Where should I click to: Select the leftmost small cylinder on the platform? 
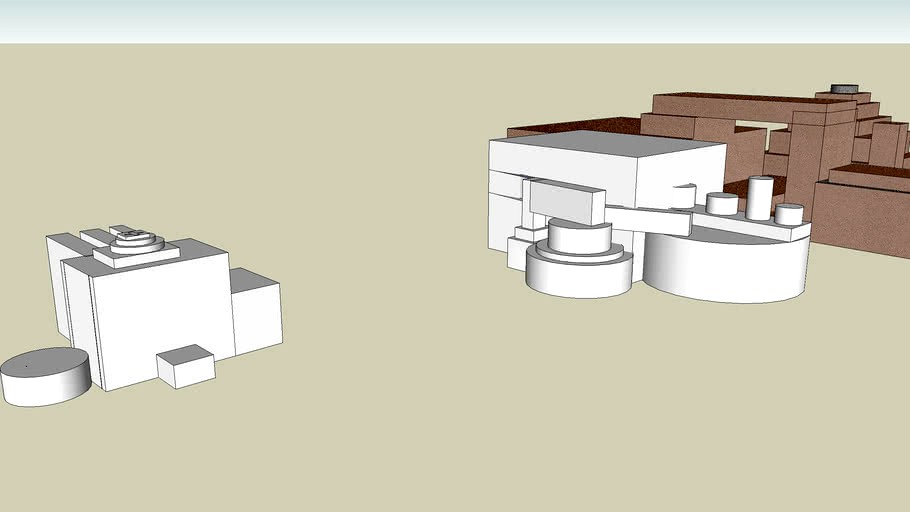(721, 204)
